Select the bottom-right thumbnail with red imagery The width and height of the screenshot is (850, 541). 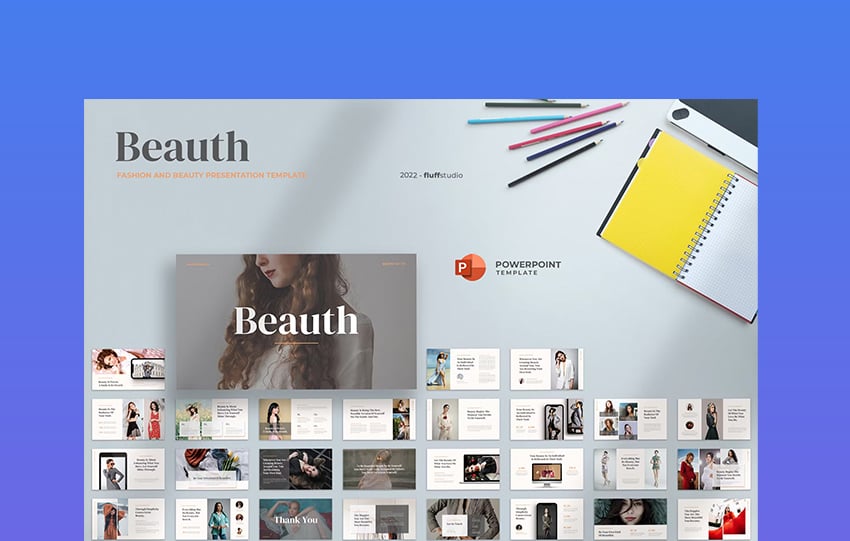coord(714,519)
